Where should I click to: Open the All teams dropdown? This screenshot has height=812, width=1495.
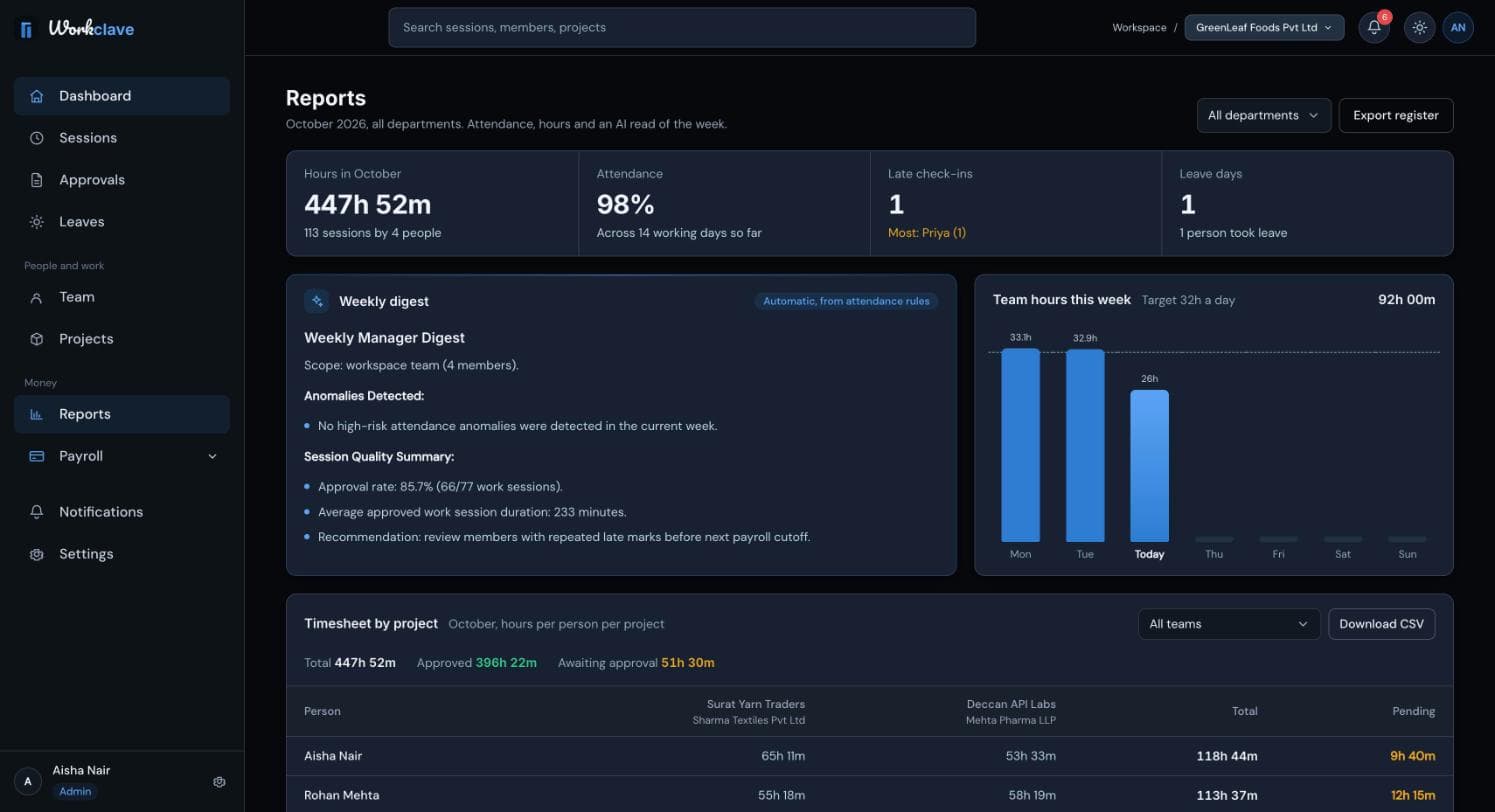coord(1229,624)
